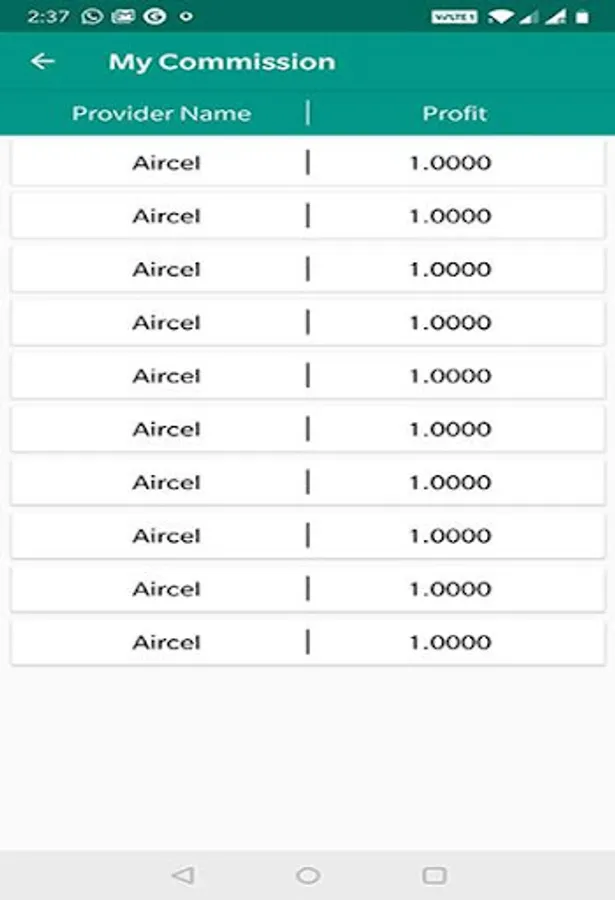Screen dimensions: 615x900
Task: Tap the circular G notification icon
Action: tap(154, 16)
